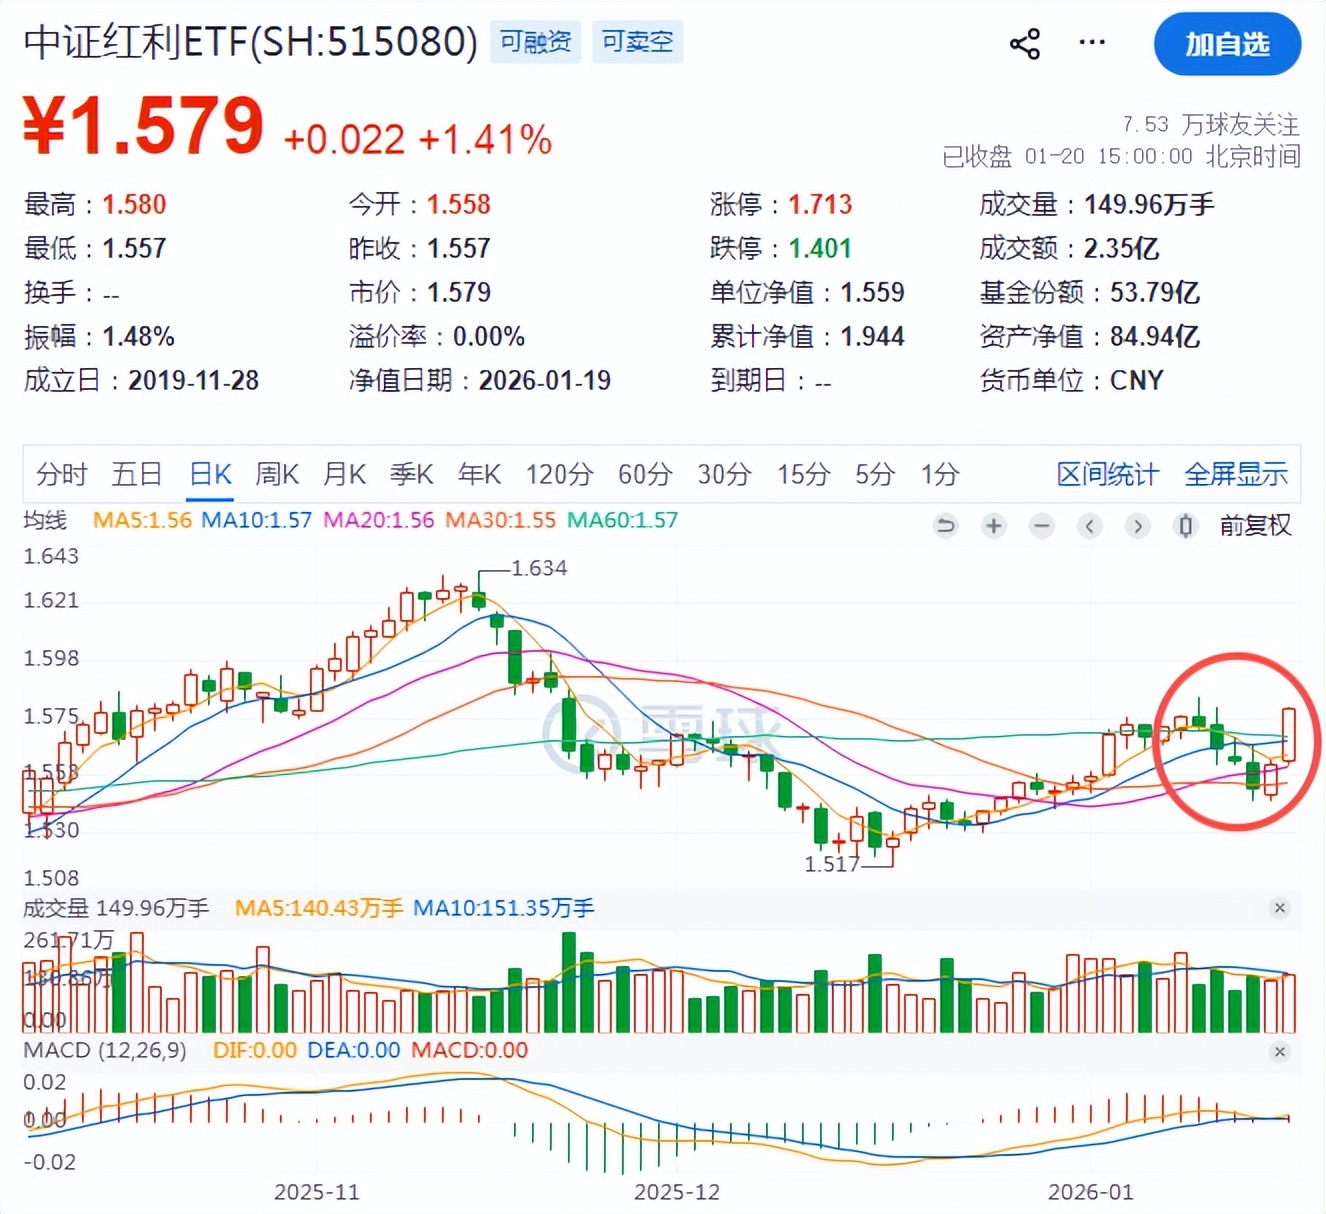1326x1214 pixels.
Task: Toggle the 可融资 tag
Action: click(x=536, y=42)
